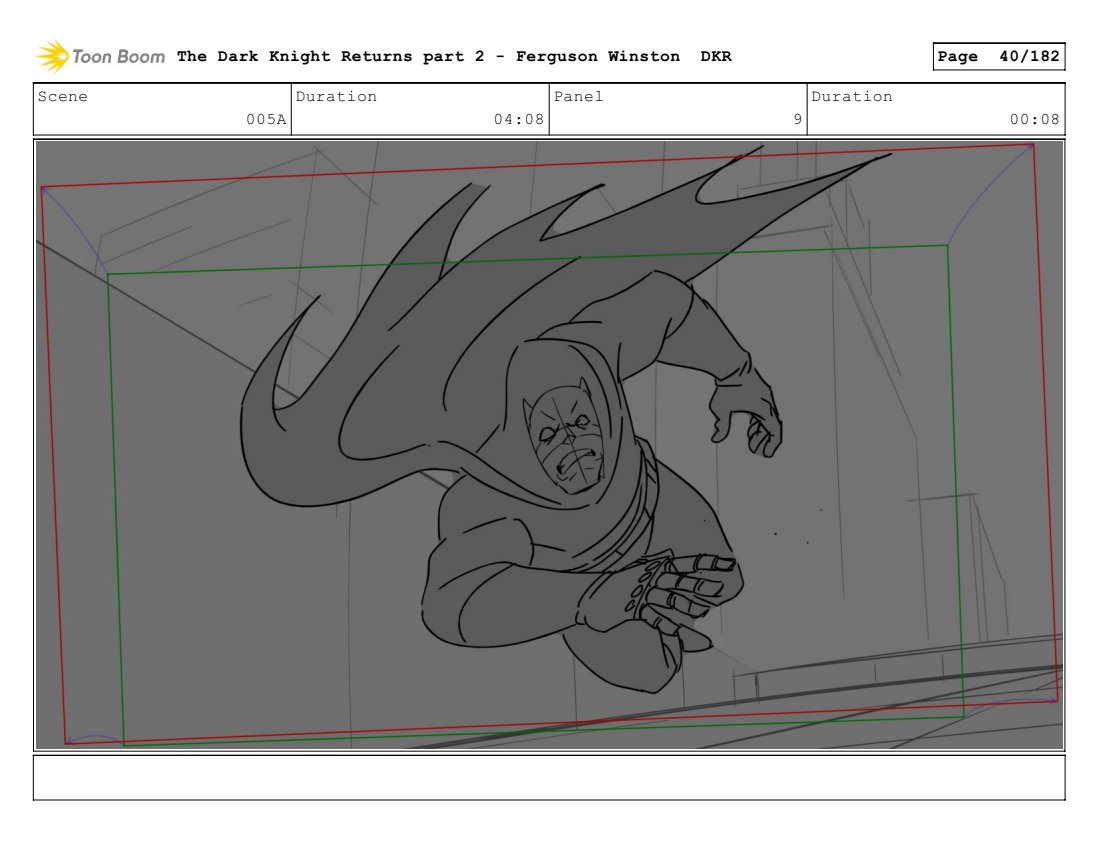Click the page number box 'Page 40/182'

click(x=998, y=56)
